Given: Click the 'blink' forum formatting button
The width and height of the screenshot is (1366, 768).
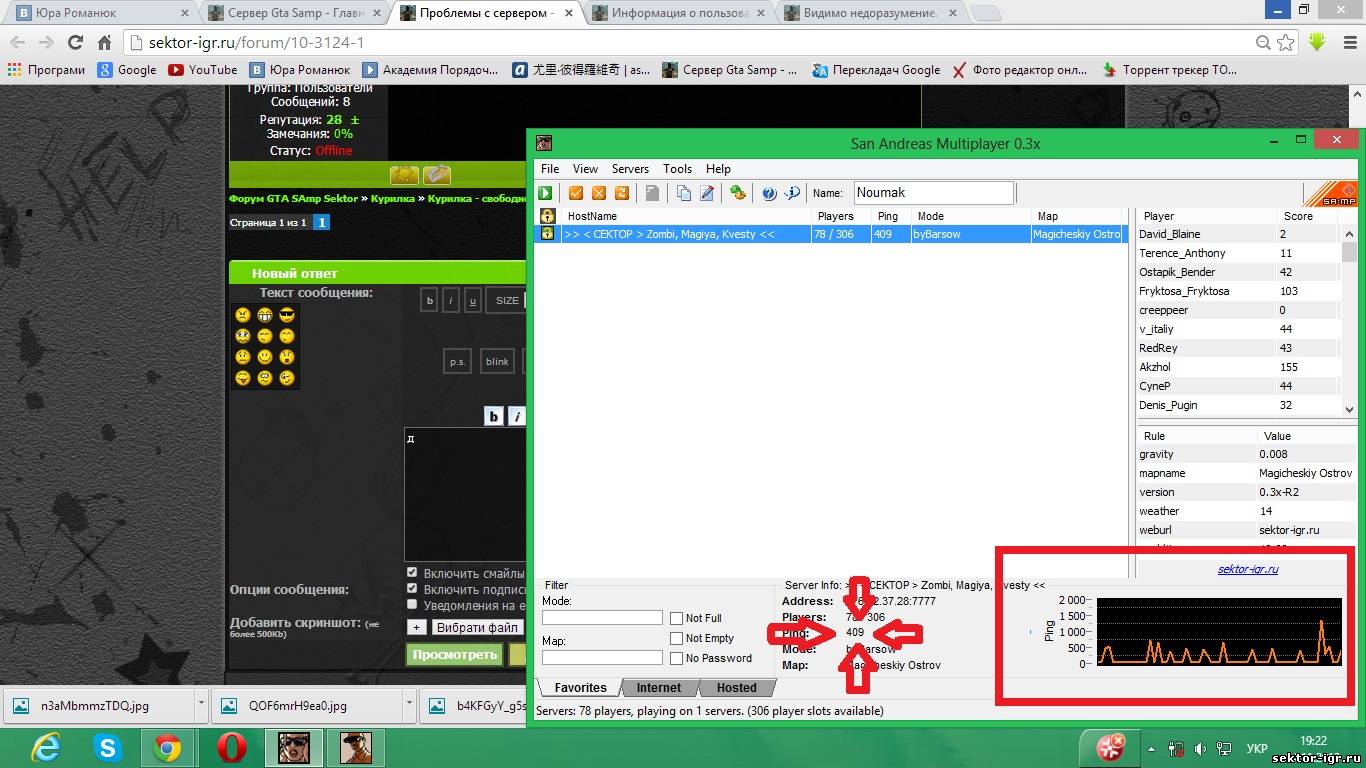Looking at the screenshot, I should click(x=497, y=362).
